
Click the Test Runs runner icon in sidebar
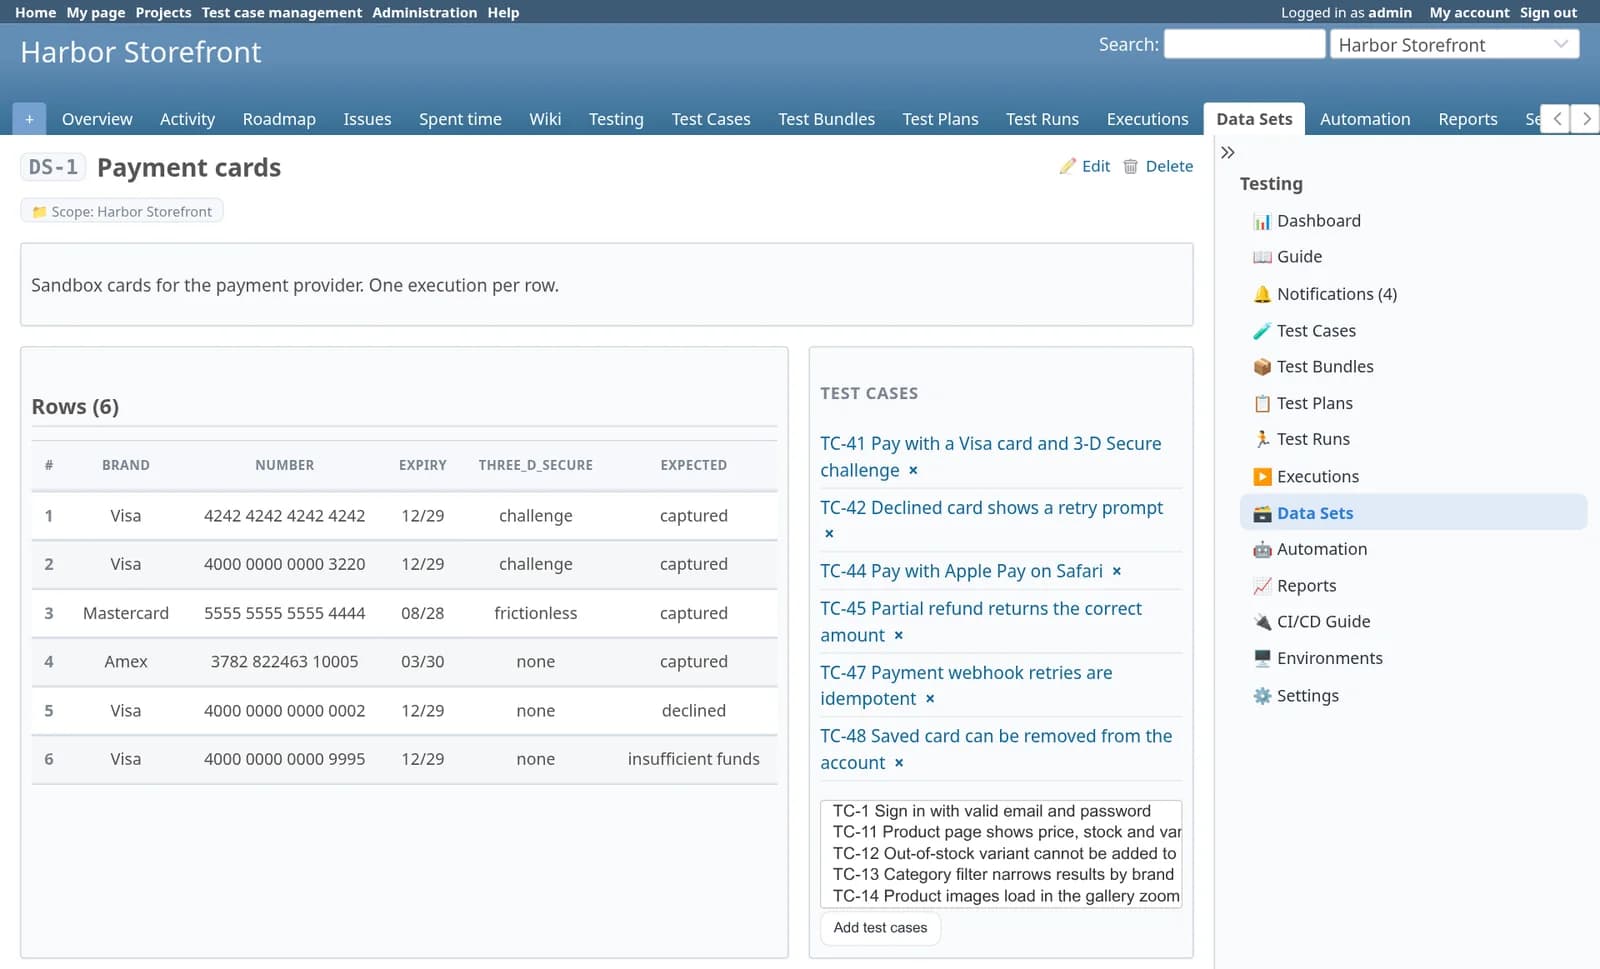[1262, 439]
